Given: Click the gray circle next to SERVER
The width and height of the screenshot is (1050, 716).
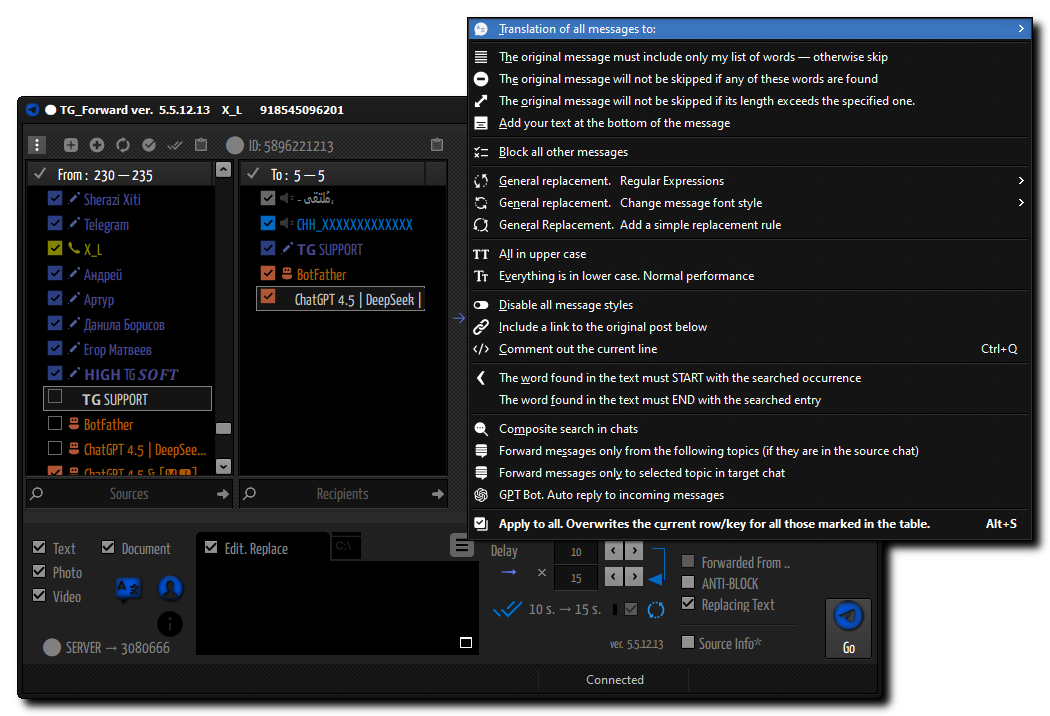Looking at the screenshot, I should coord(52,647).
